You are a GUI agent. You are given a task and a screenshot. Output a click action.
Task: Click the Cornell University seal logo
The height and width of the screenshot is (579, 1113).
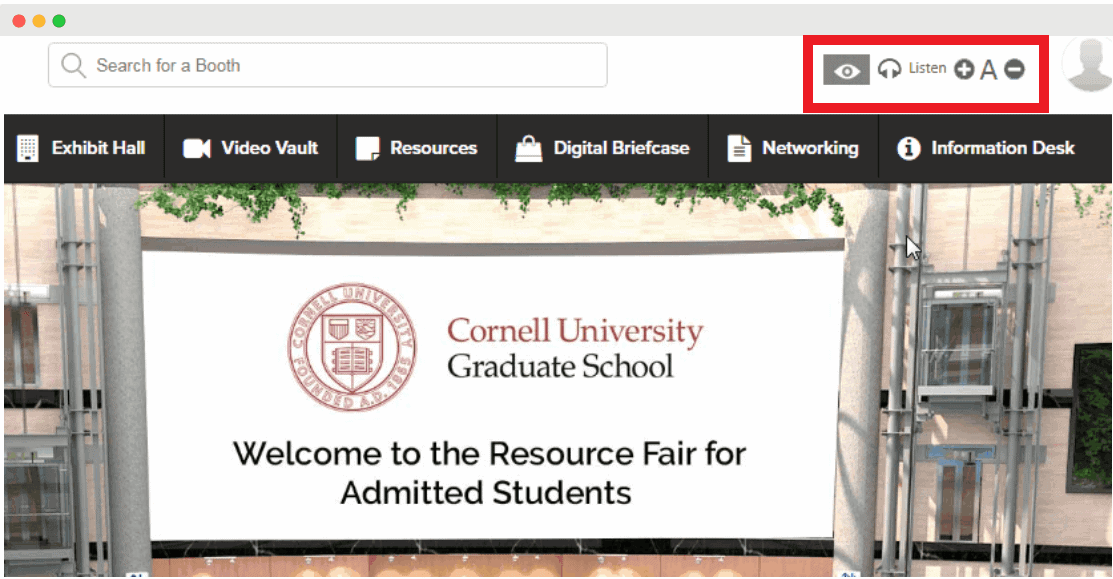352,347
